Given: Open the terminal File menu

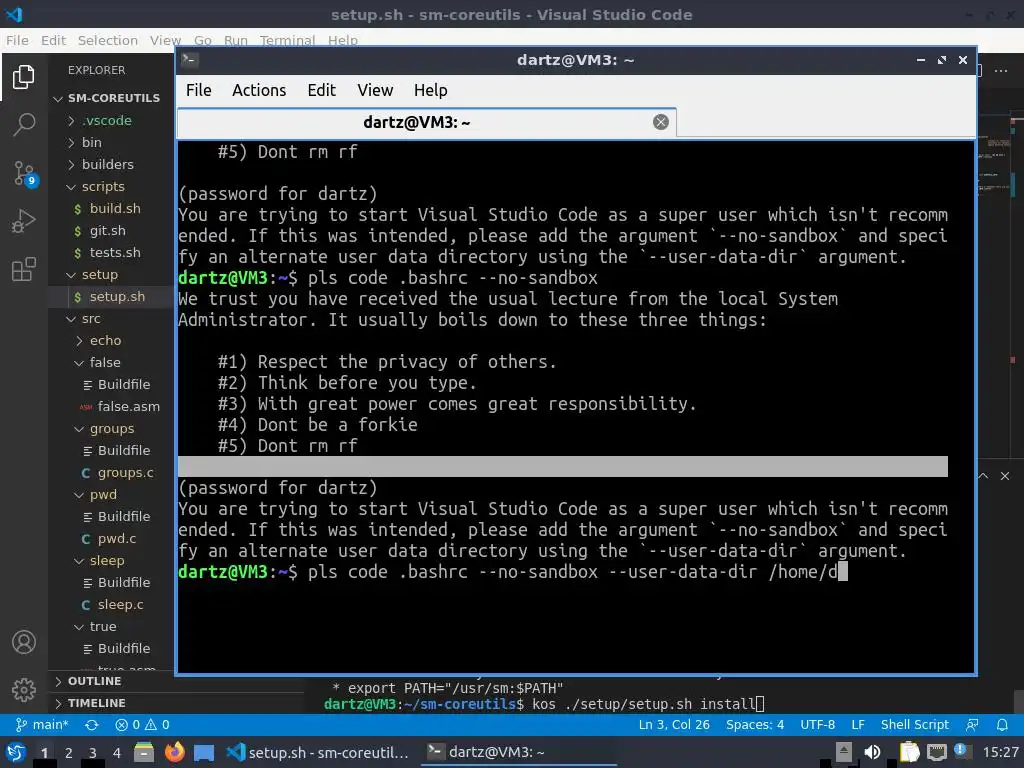Looking at the screenshot, I should point(199,90).
